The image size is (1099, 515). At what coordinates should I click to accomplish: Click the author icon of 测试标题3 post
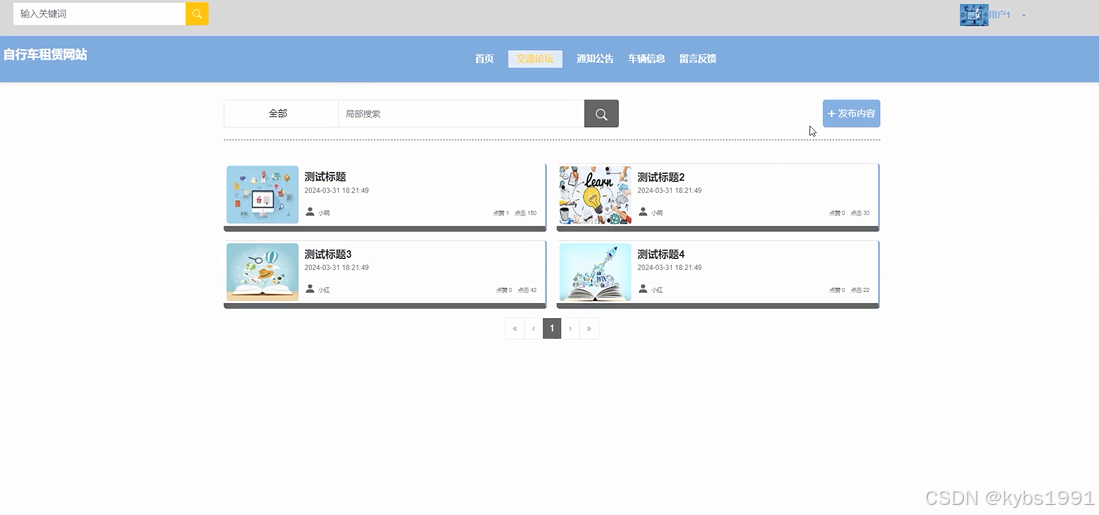click(310, 289)
